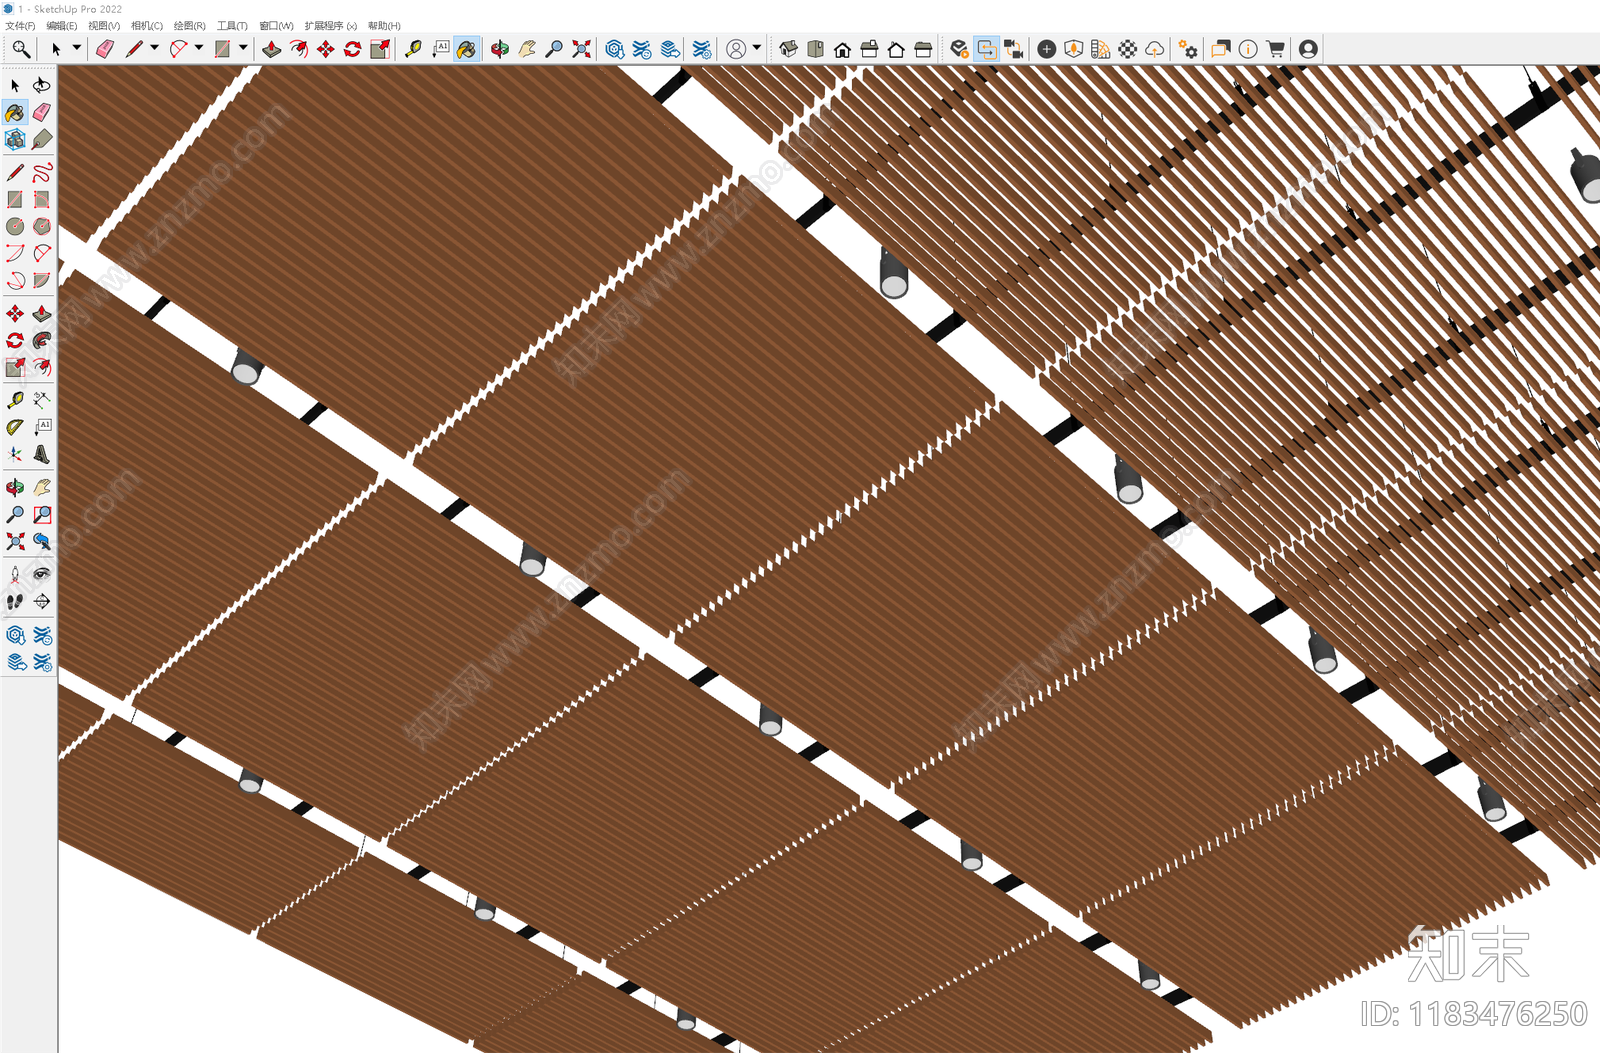Open the 窗口(W) menu
The image size is (1600, 1053).
click(x=276, y=26)
